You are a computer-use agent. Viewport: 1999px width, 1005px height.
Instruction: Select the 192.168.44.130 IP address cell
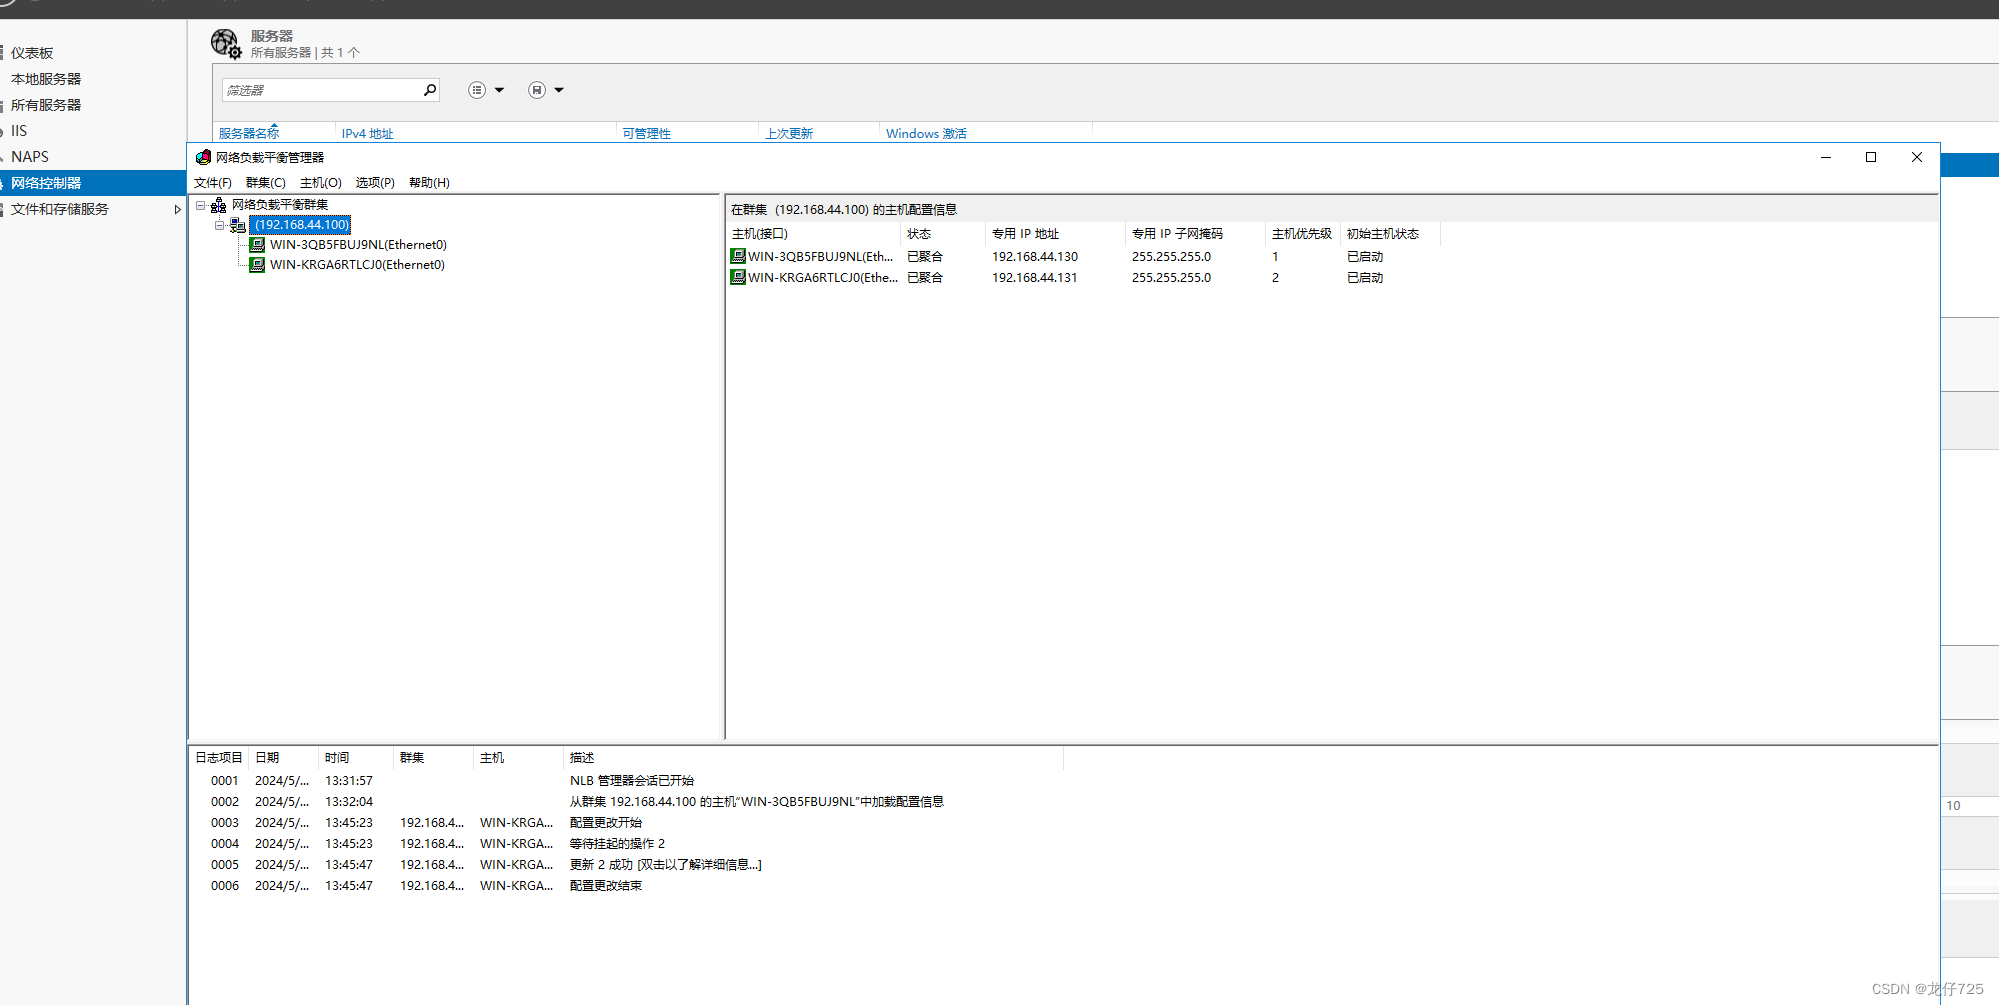(1035, 257)
